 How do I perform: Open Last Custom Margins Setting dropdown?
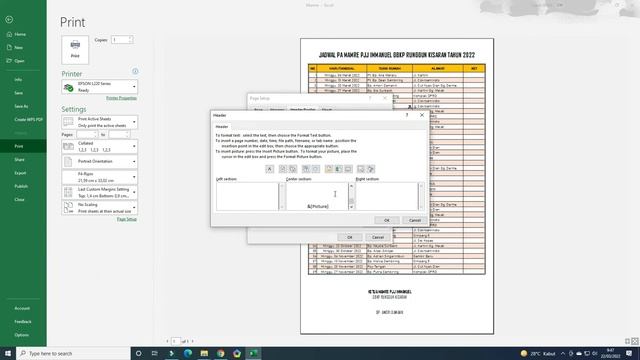(x=100, y=192)
